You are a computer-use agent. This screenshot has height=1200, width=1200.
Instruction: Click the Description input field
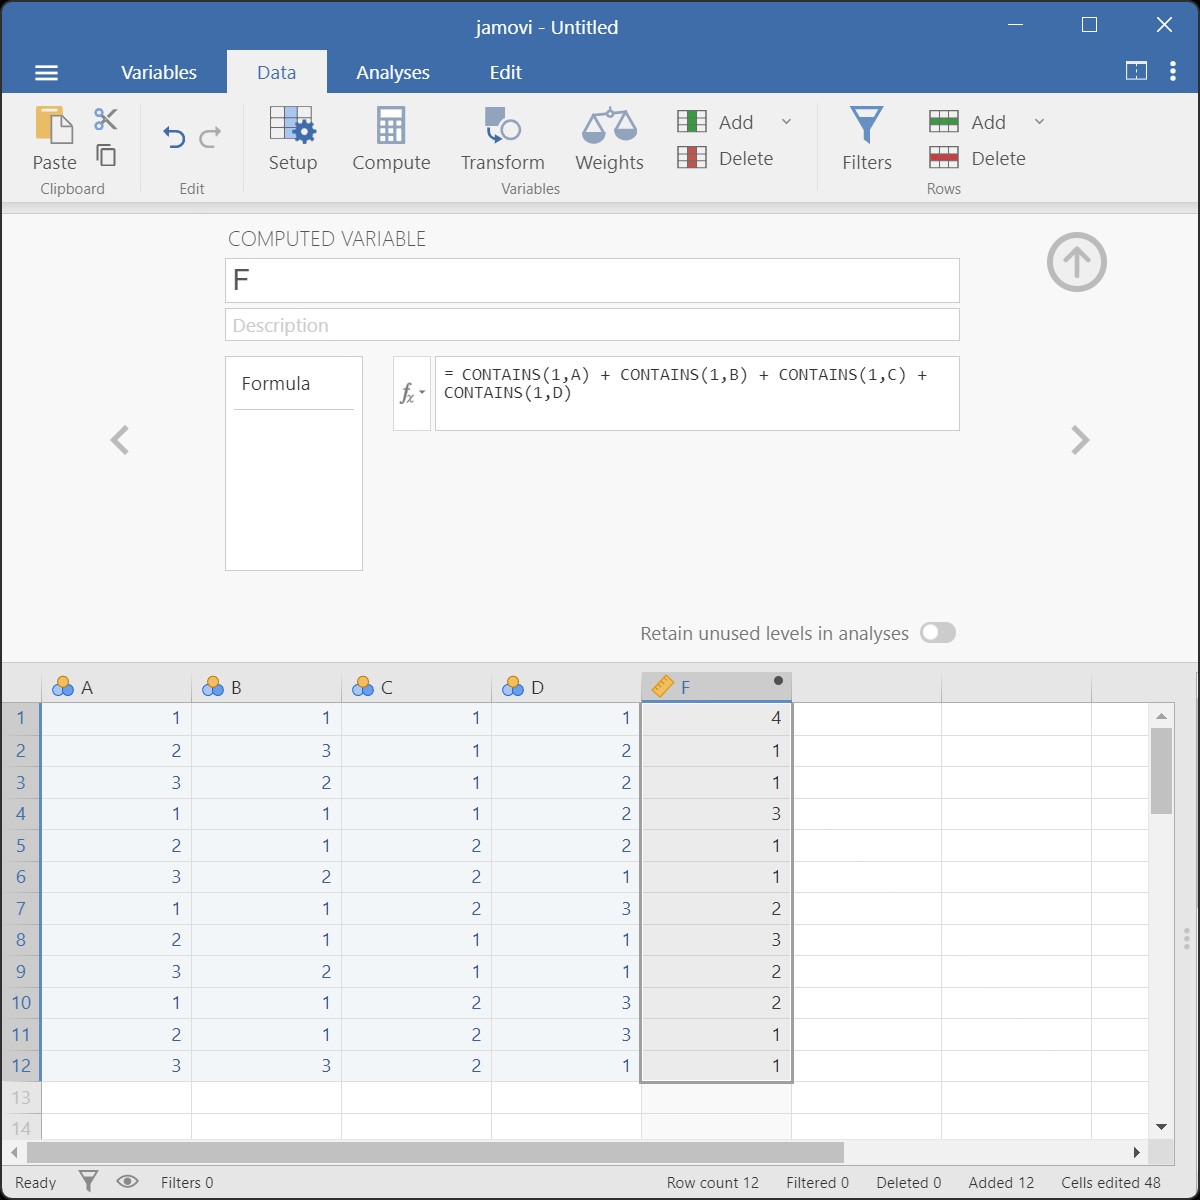pos(592,325)
